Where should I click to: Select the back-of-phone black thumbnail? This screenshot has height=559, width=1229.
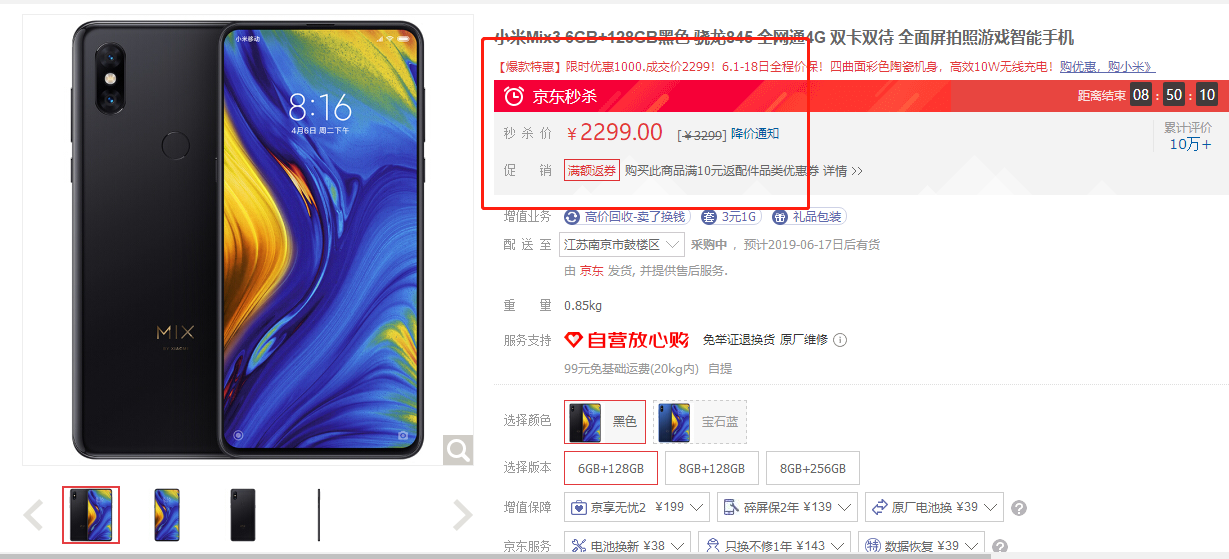243,515
